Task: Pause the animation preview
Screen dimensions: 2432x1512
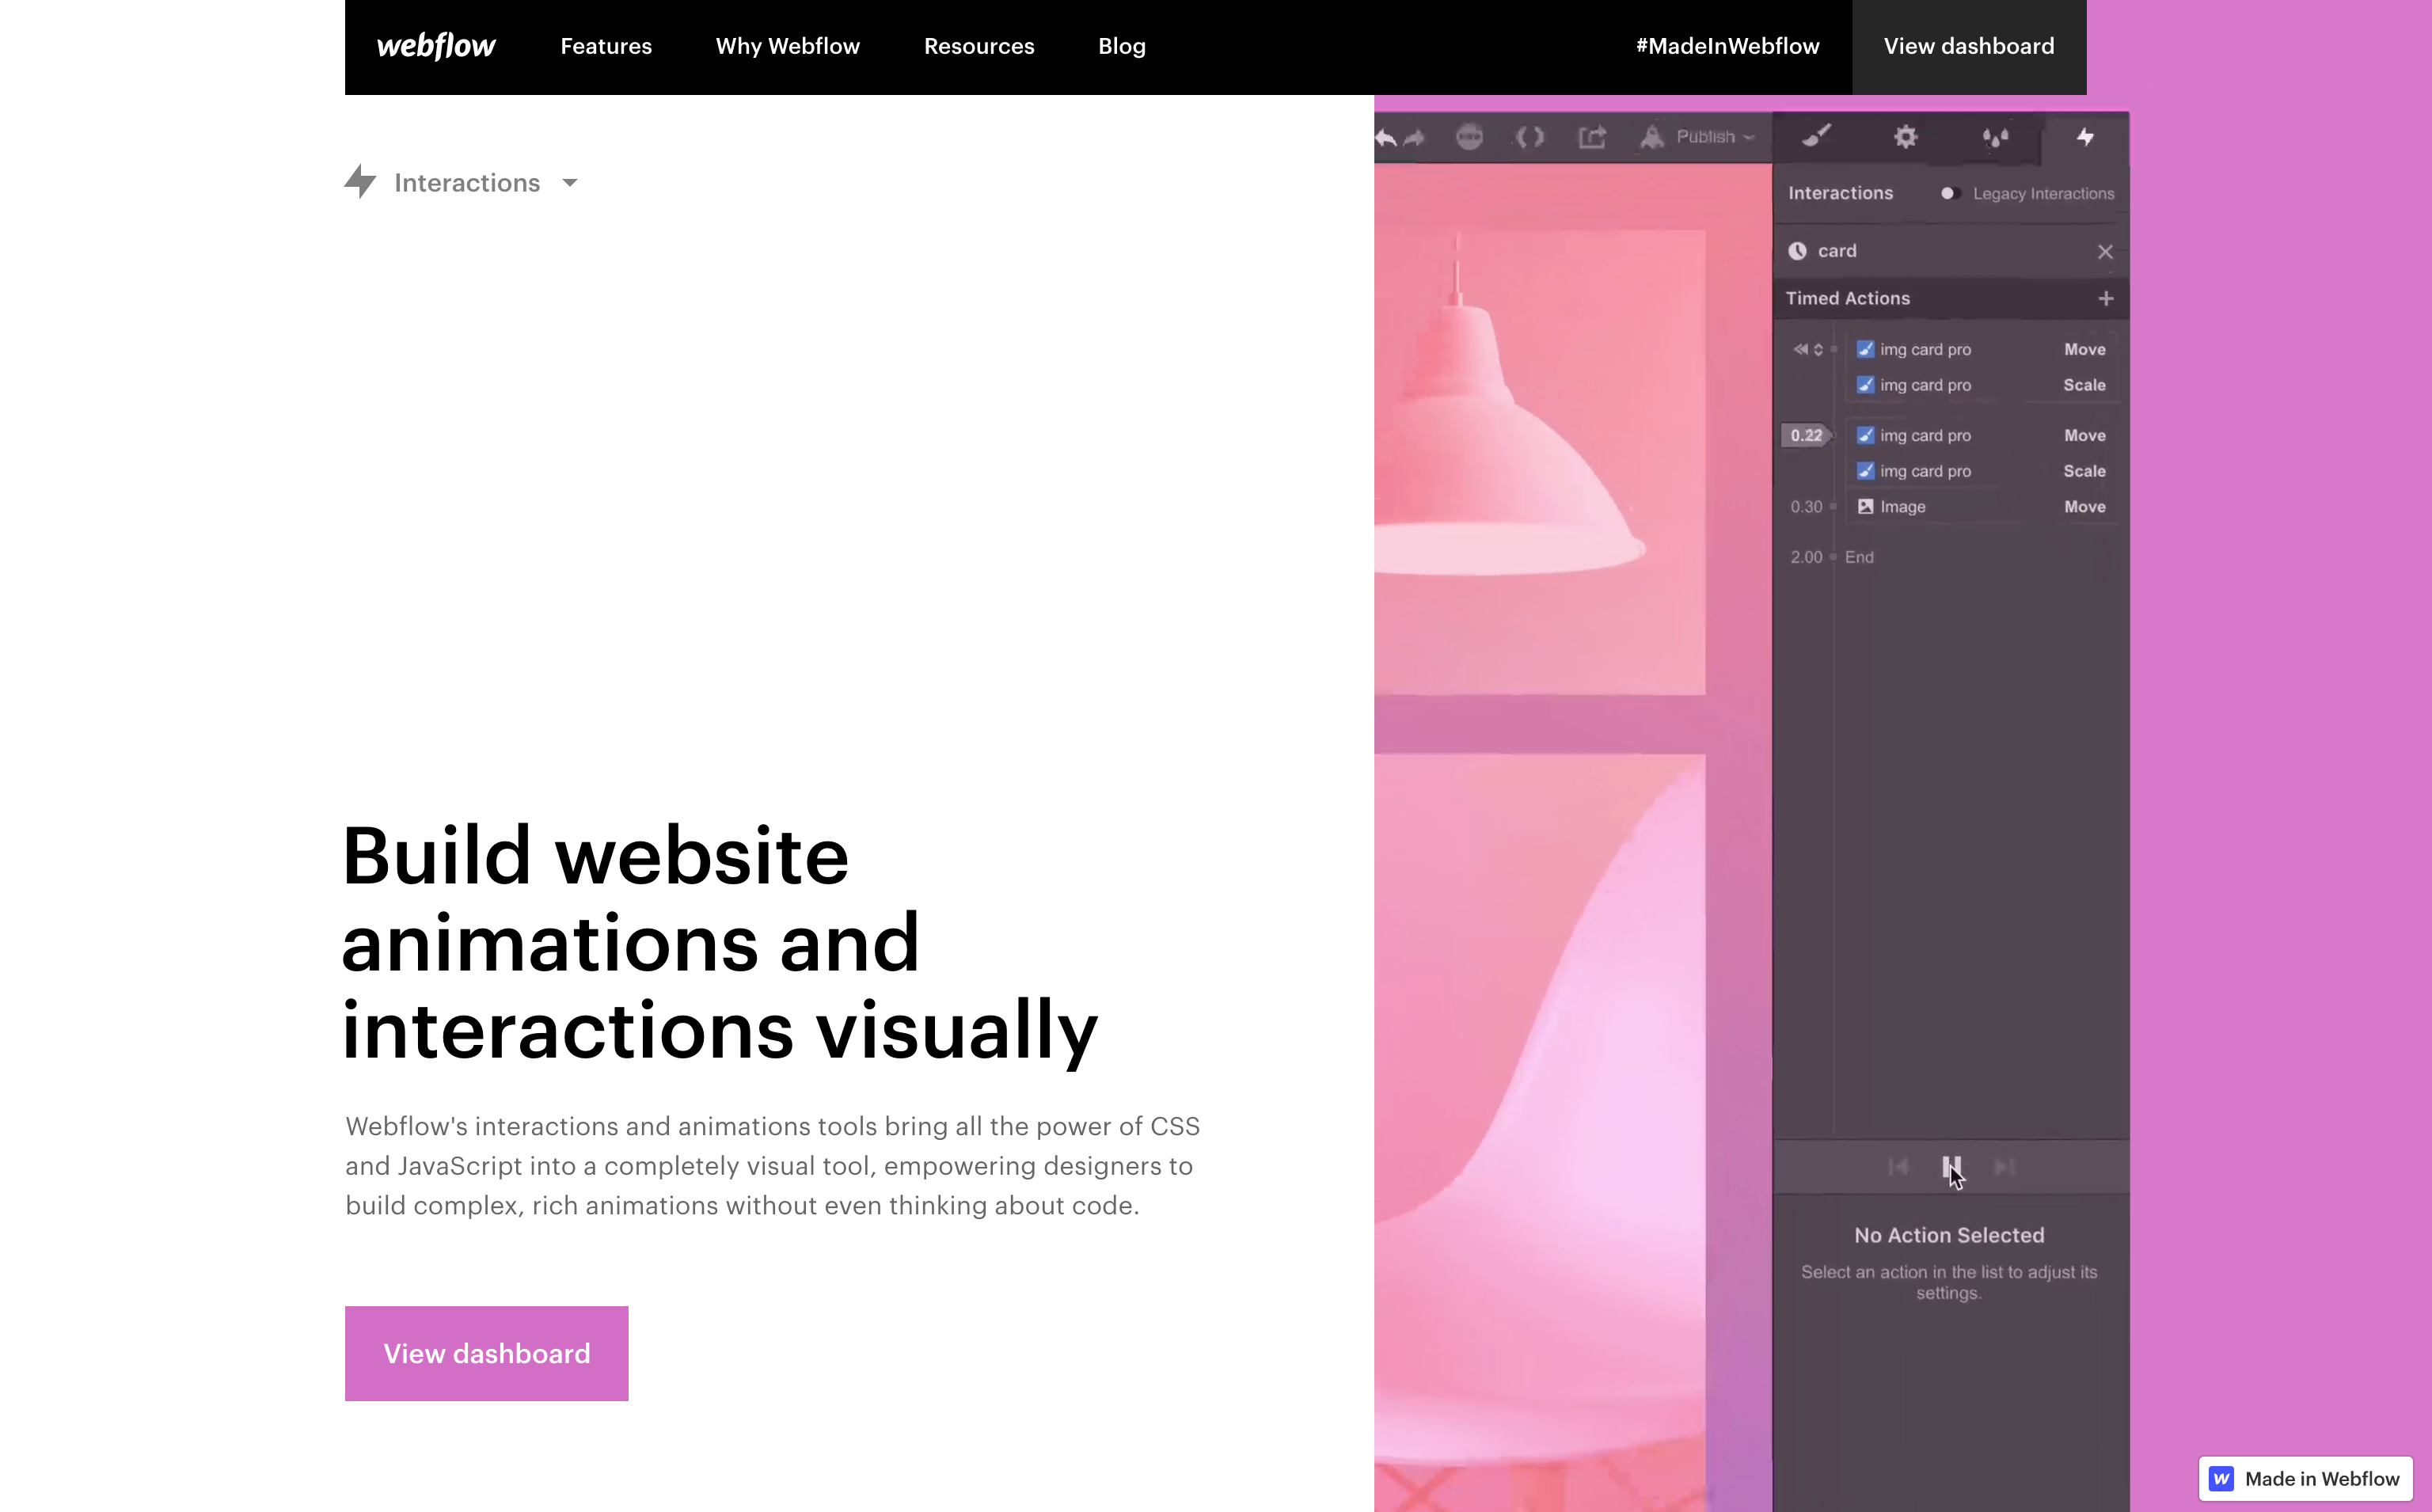Action: coord(1951,1167)
